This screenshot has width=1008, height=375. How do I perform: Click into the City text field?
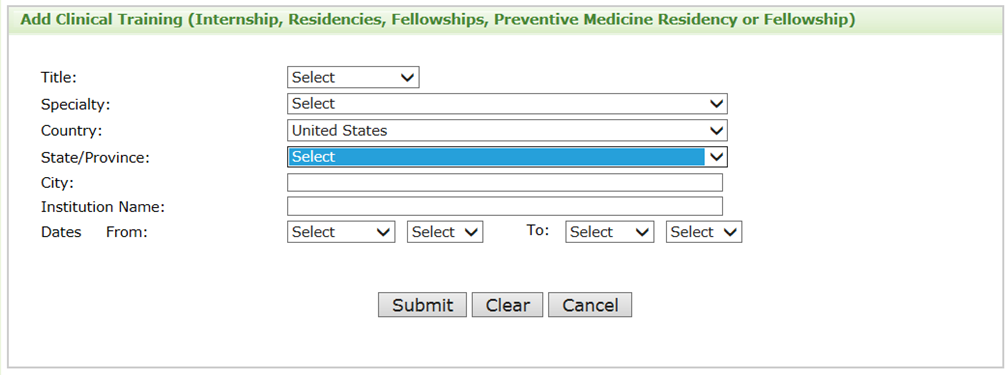click(x=505, y=183)
